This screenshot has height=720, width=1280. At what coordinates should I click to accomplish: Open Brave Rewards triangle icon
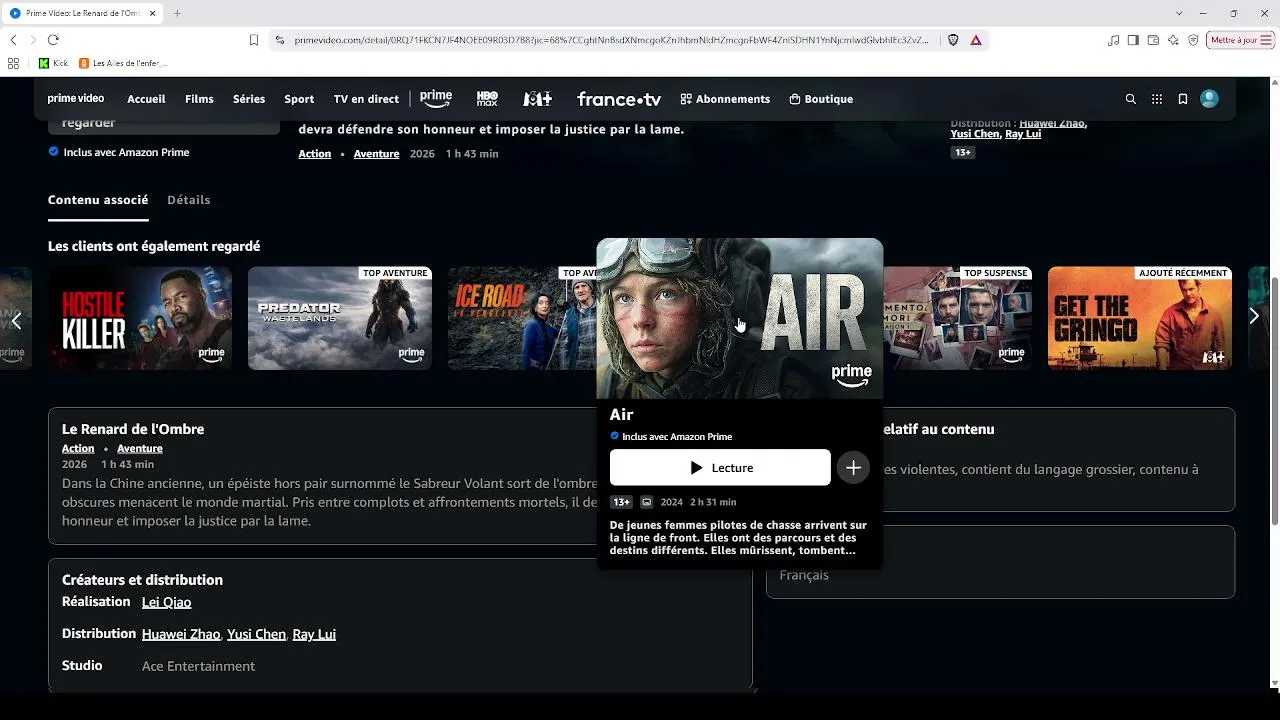pos(976,40)
